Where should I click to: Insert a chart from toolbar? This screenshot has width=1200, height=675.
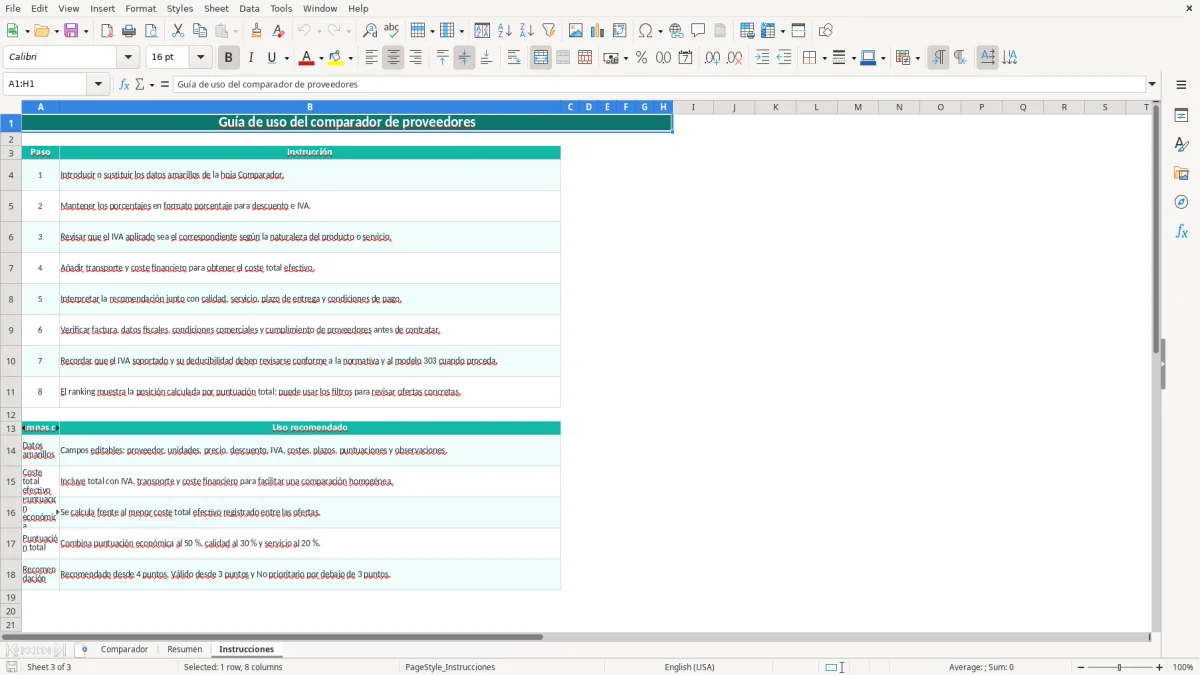[598, 31]
